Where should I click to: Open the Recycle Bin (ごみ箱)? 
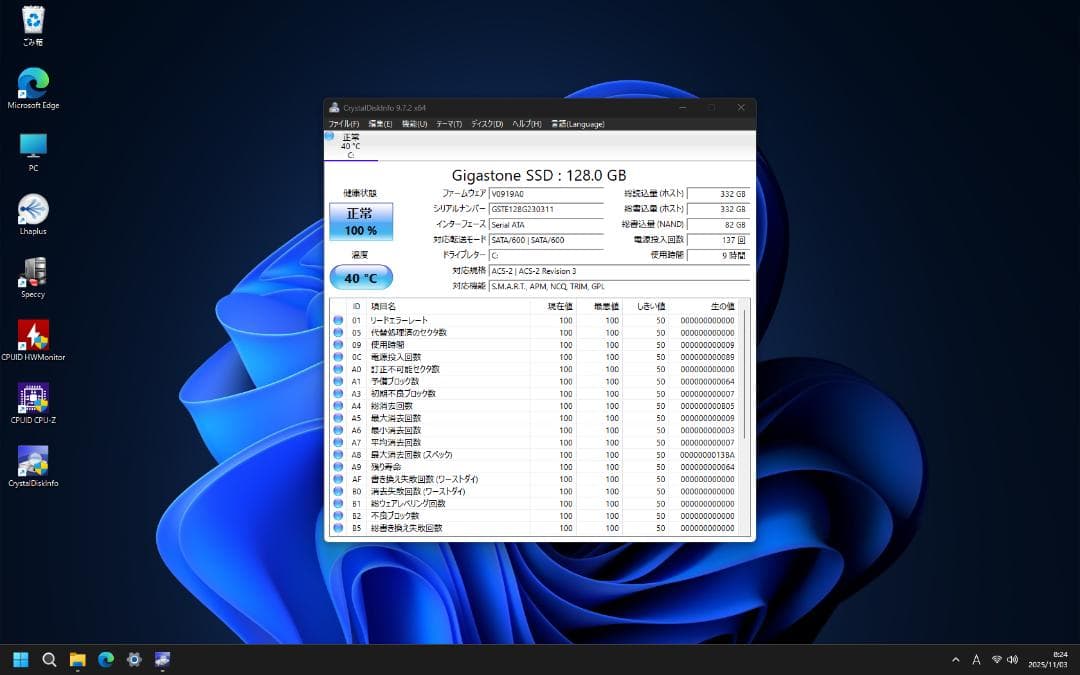click(33, 18)
